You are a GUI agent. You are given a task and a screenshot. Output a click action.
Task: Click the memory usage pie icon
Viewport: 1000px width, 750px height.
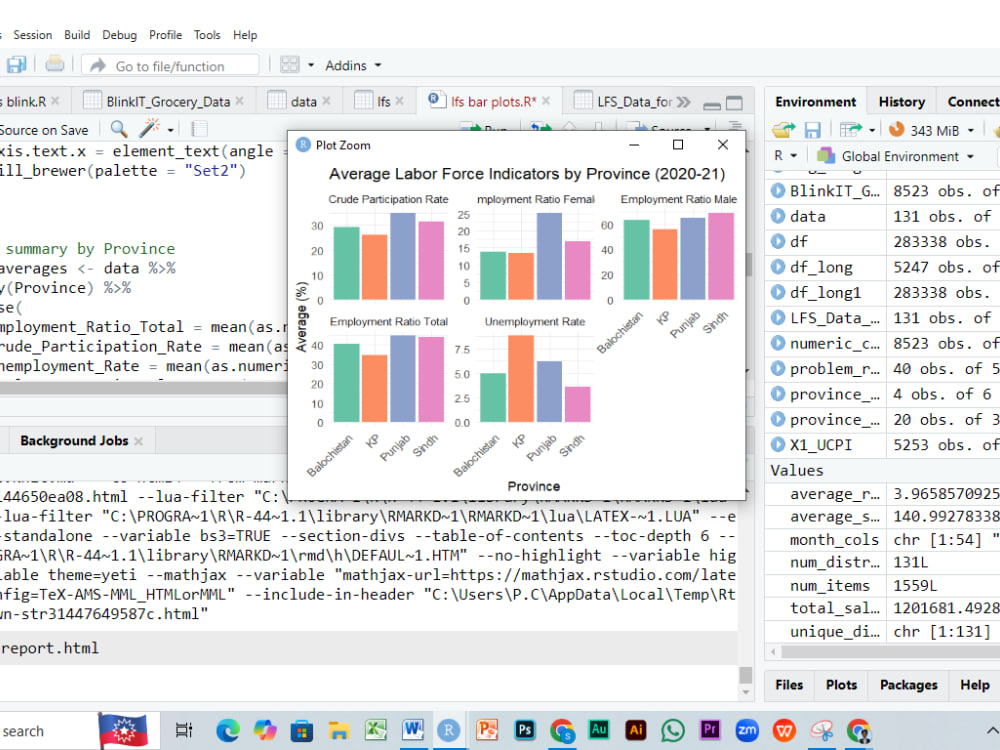896,129
